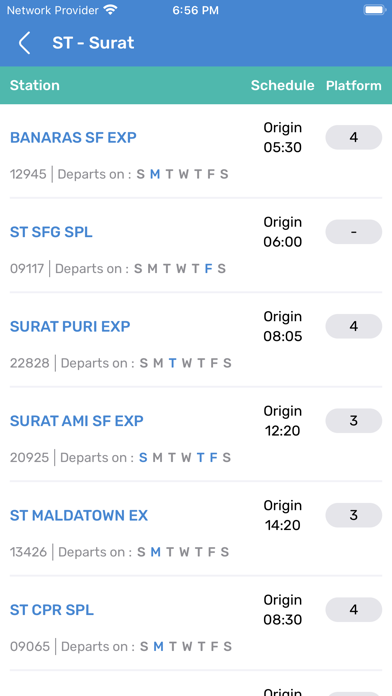The width and height of the screenshot is (392, 696).
Task: Click the Station column header
Action: (35, 85)
